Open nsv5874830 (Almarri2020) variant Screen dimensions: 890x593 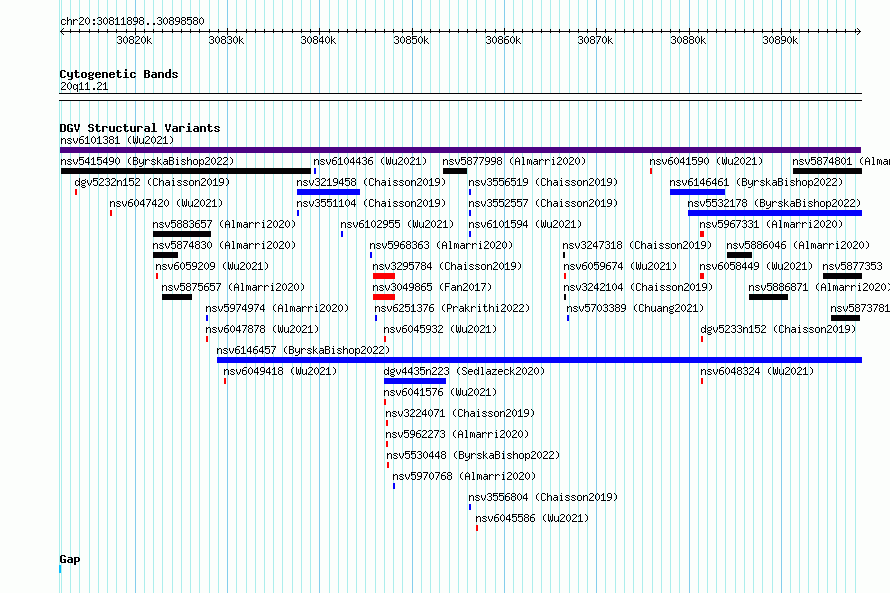(x=224, y=245)
